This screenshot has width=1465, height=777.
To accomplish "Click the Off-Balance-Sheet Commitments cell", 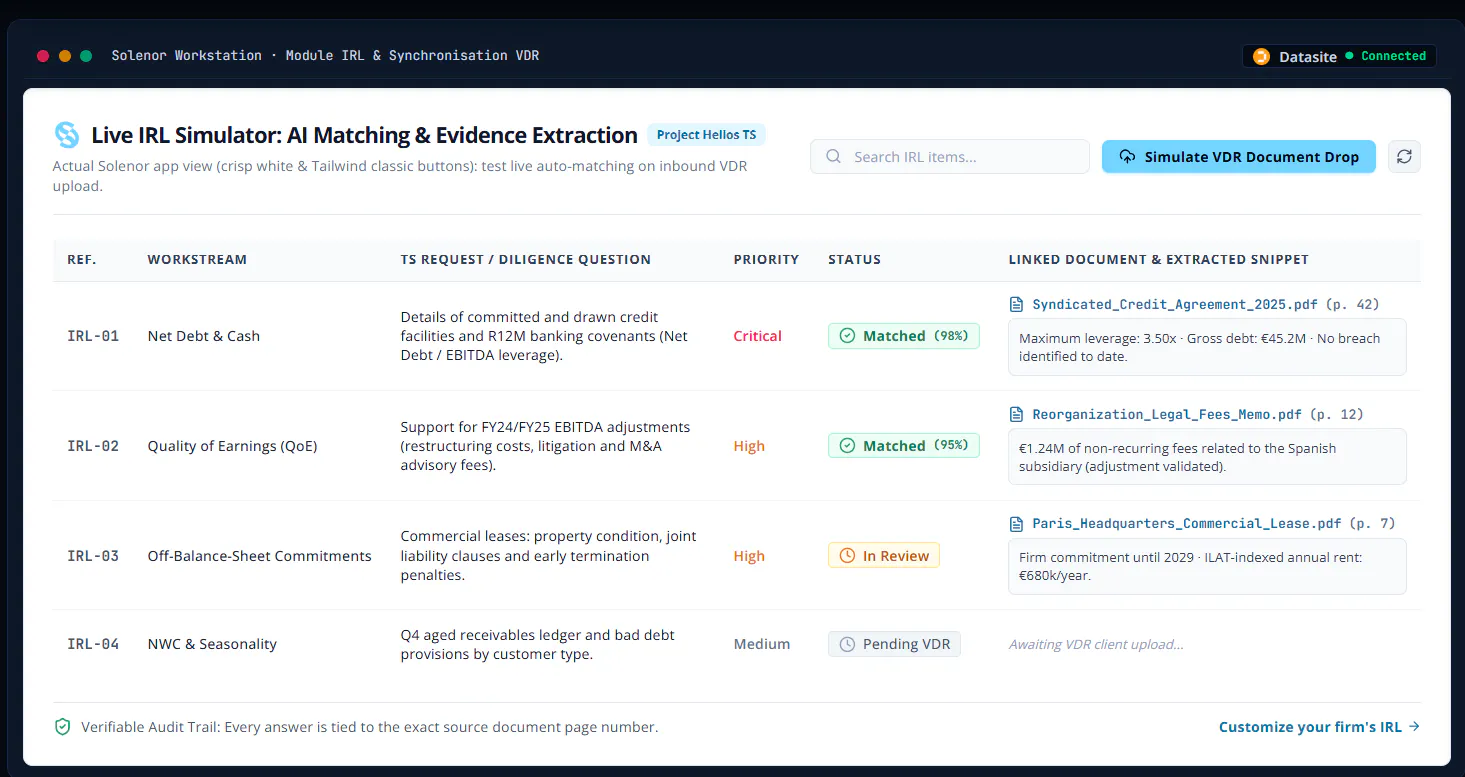I will [x=260, y=556].
